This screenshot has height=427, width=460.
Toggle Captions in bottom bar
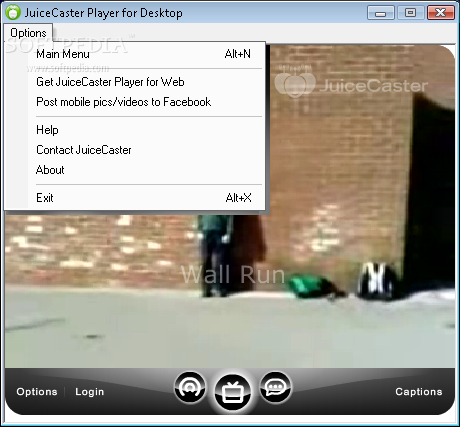(419, 392)
